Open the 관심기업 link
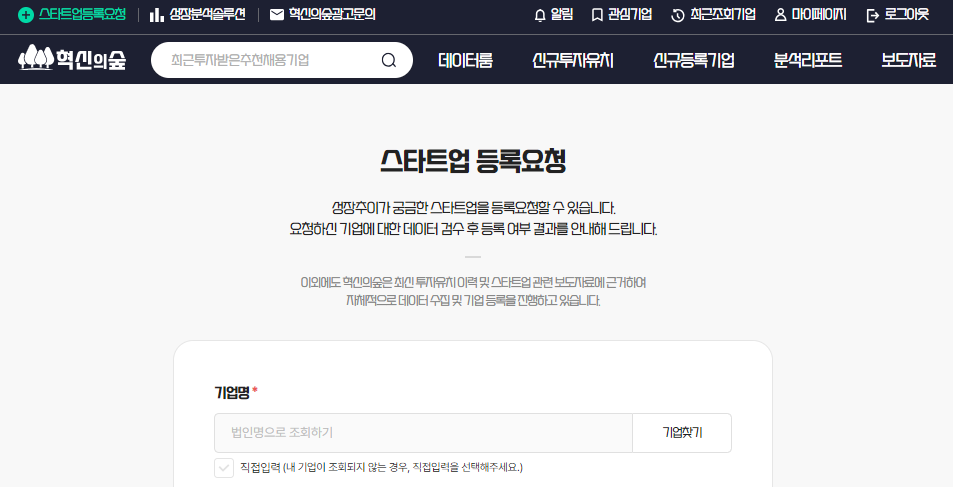 630,15
